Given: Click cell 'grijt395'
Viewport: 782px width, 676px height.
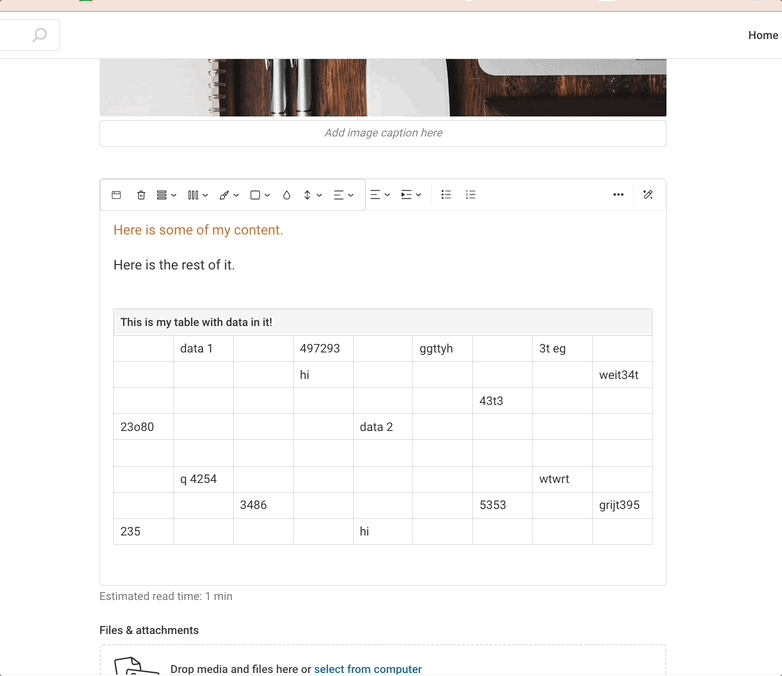Looking at the screenshot, I should click(622, 505).
